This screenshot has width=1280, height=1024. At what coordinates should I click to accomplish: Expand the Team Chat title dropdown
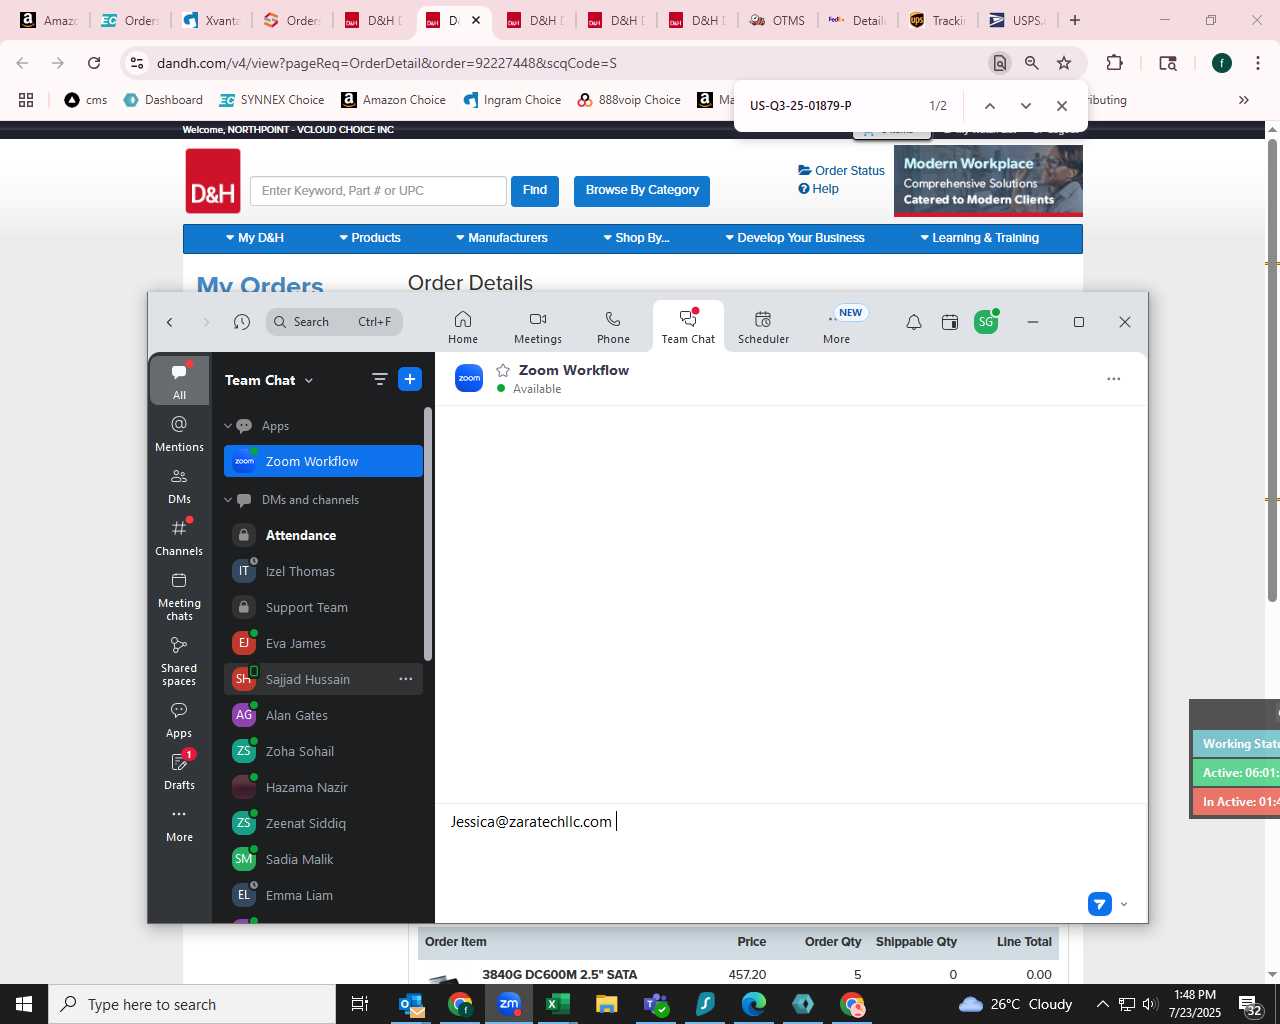tap(309, 381)
